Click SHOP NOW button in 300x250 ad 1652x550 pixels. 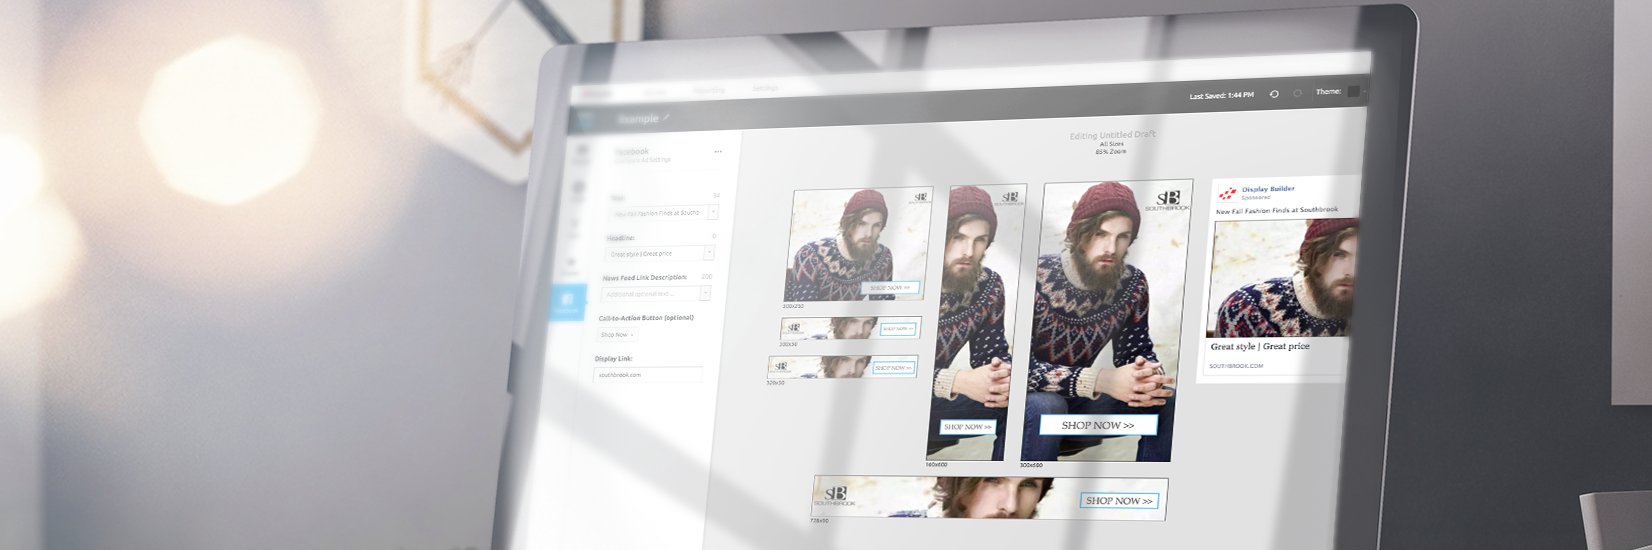(890, 288)
